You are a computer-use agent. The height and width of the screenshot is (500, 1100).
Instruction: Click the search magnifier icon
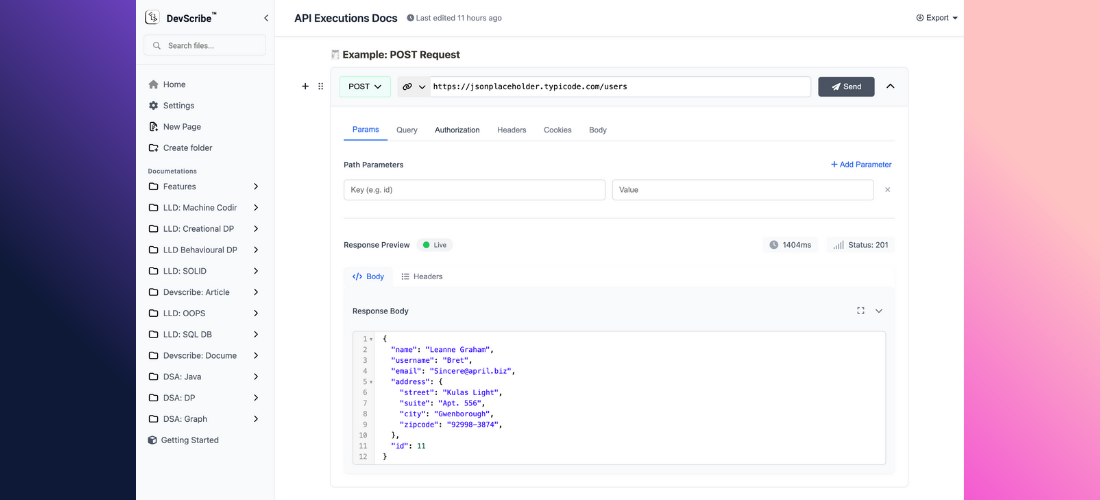[x=156, y=46]
